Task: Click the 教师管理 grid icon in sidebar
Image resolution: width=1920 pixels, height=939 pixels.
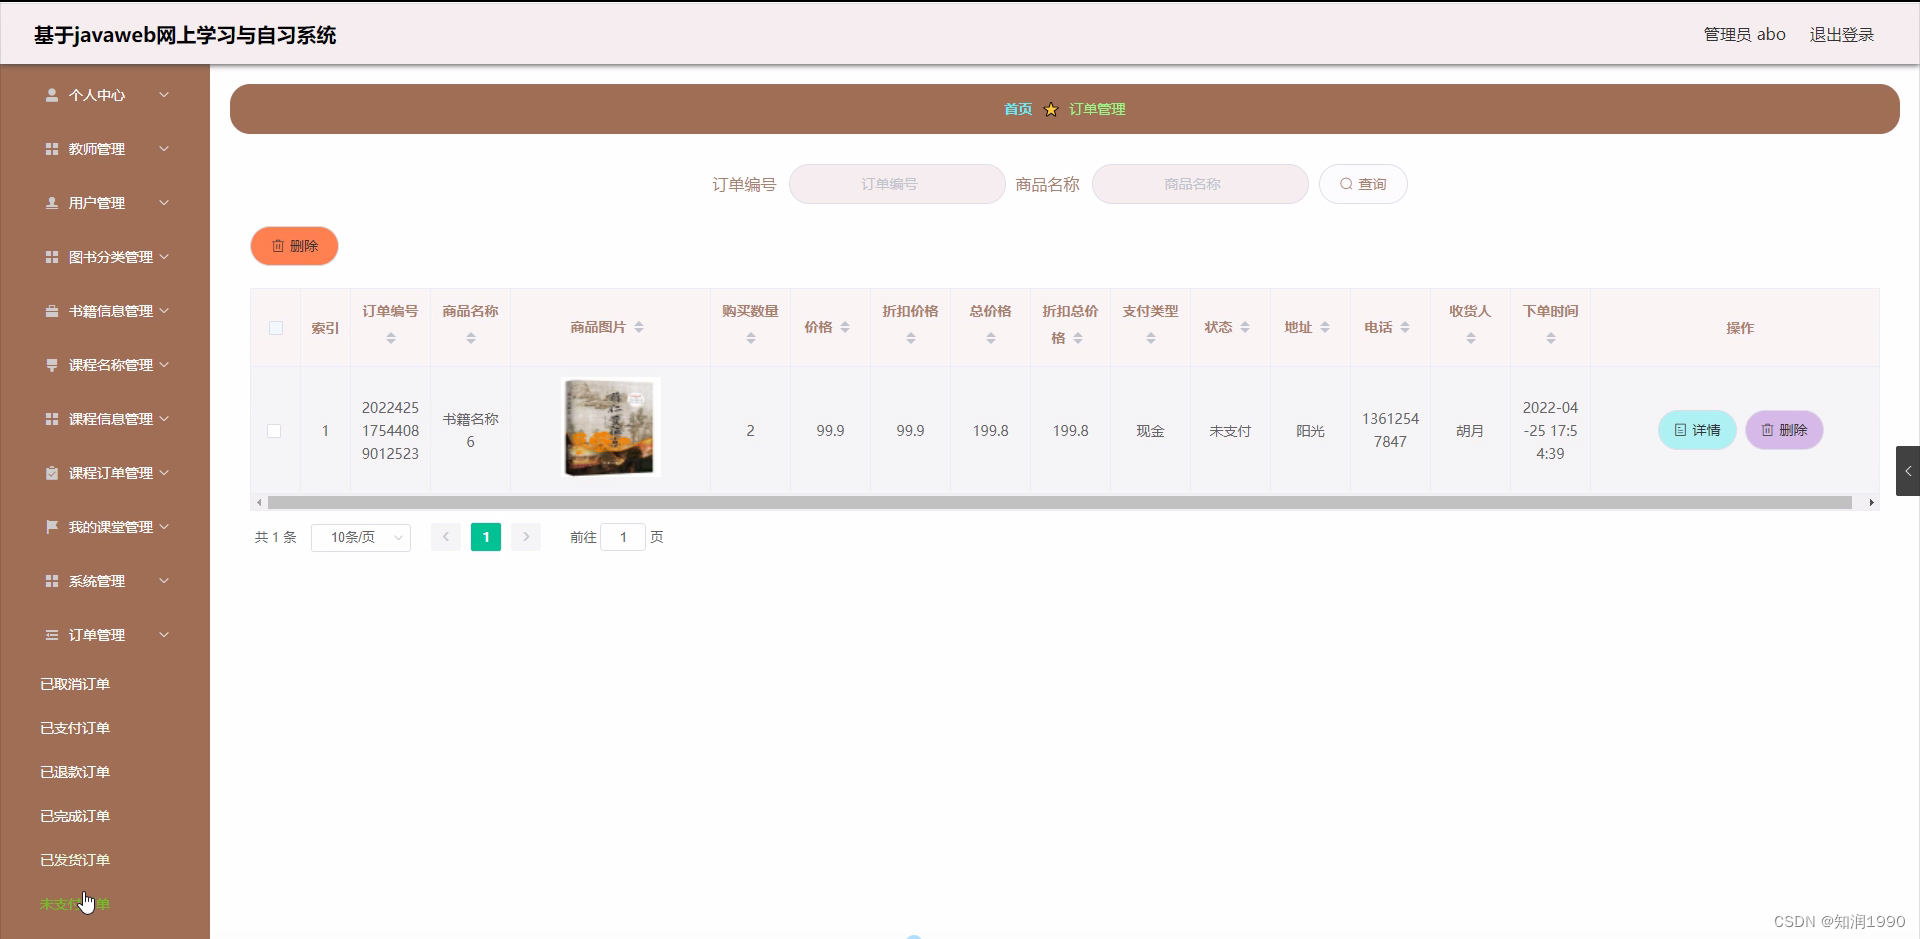Action: (x=52, y=149)
